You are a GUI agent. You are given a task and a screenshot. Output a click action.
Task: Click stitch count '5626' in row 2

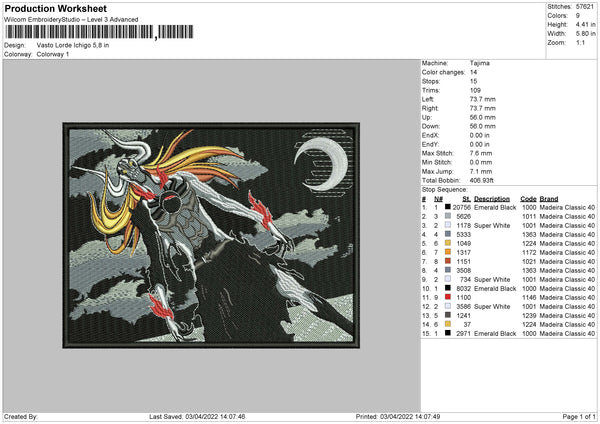463,217
